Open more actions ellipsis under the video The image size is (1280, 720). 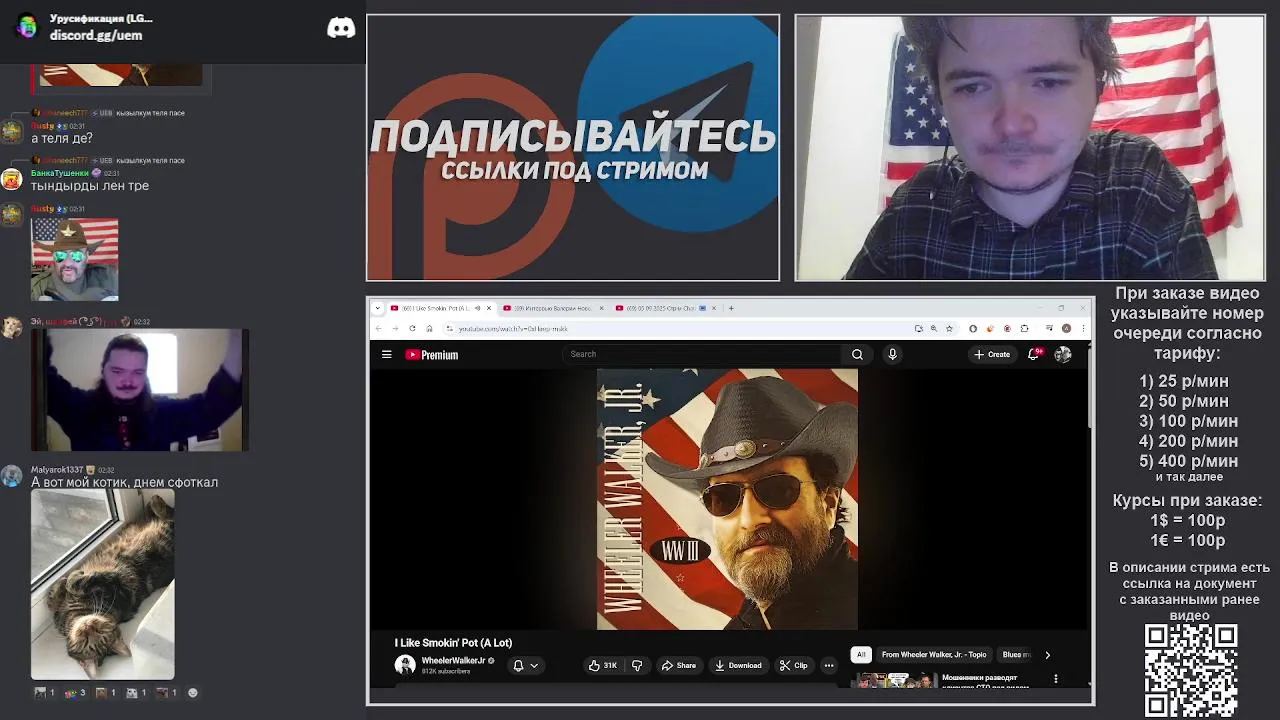pos(828,665)
